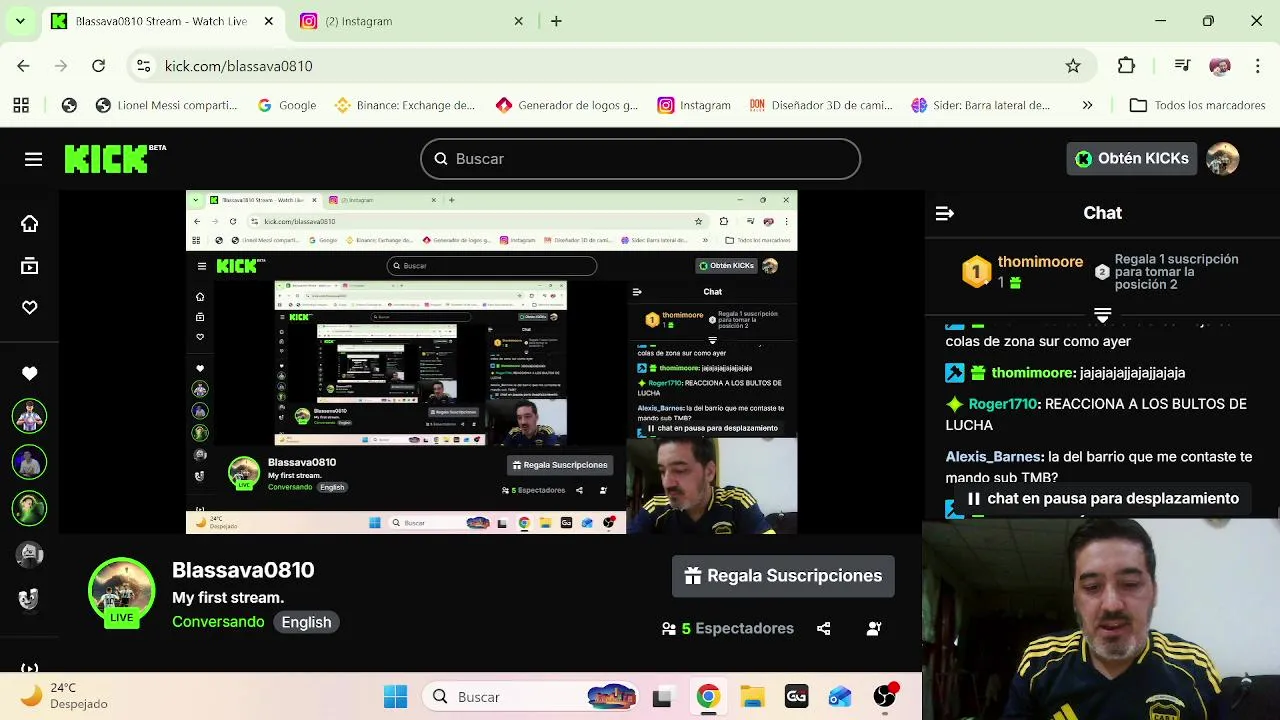Open the user profile avatar in Kick header
Viewport: 1280px width, 720px height.
point(1222,158)
